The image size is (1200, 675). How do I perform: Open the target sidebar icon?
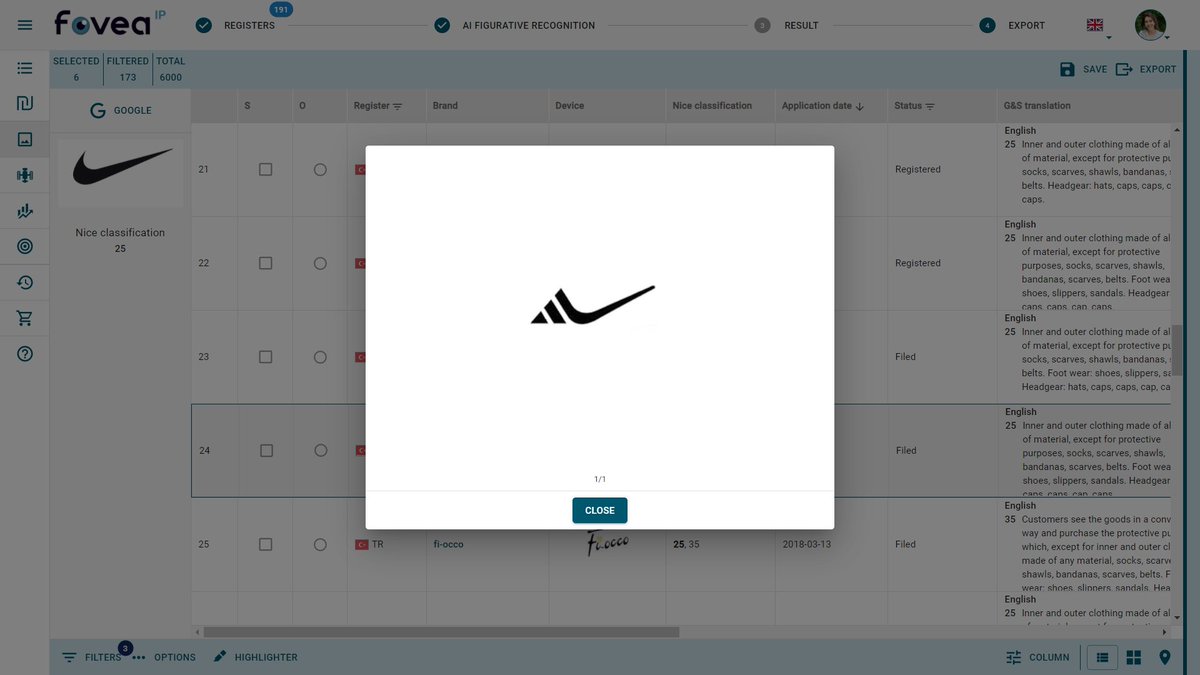point(25,247)
